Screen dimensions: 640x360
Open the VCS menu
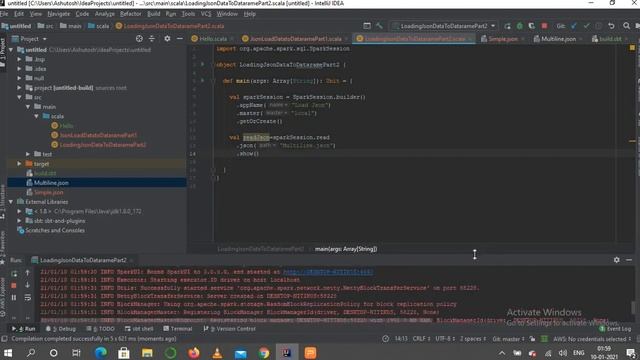(x=206, y=14)
